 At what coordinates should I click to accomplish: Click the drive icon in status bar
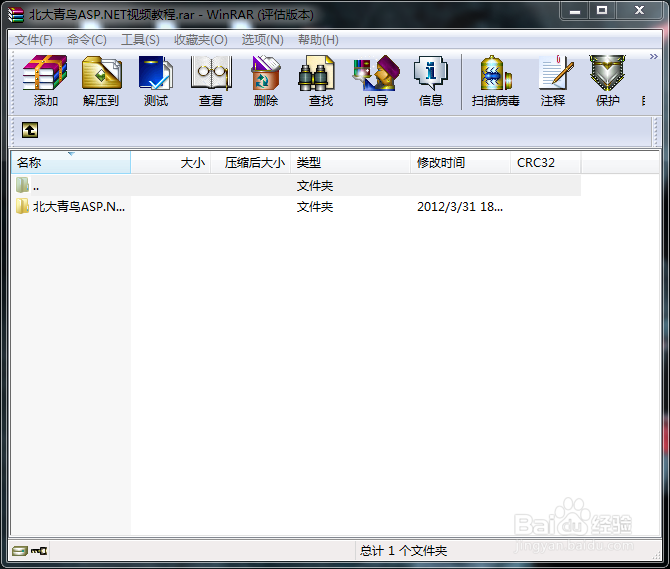pyautogui.click(x=19, y=551)
